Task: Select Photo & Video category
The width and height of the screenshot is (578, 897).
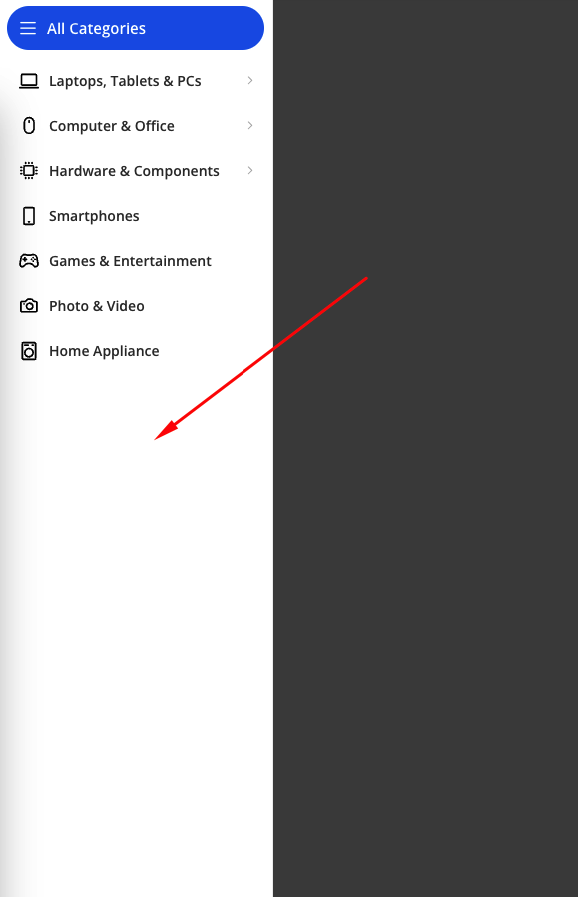Action: [x=97, y=306]
